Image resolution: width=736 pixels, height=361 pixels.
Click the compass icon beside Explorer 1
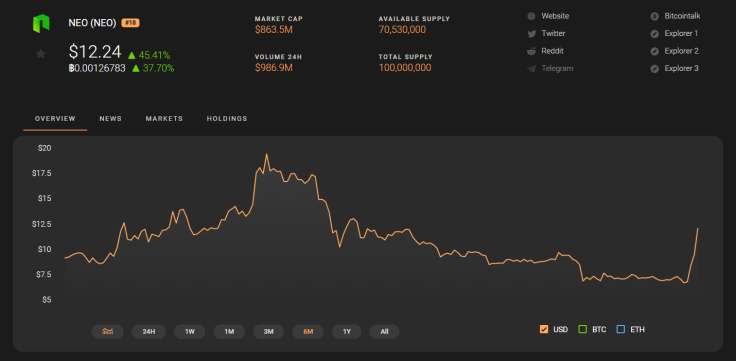tap(655, 34)
